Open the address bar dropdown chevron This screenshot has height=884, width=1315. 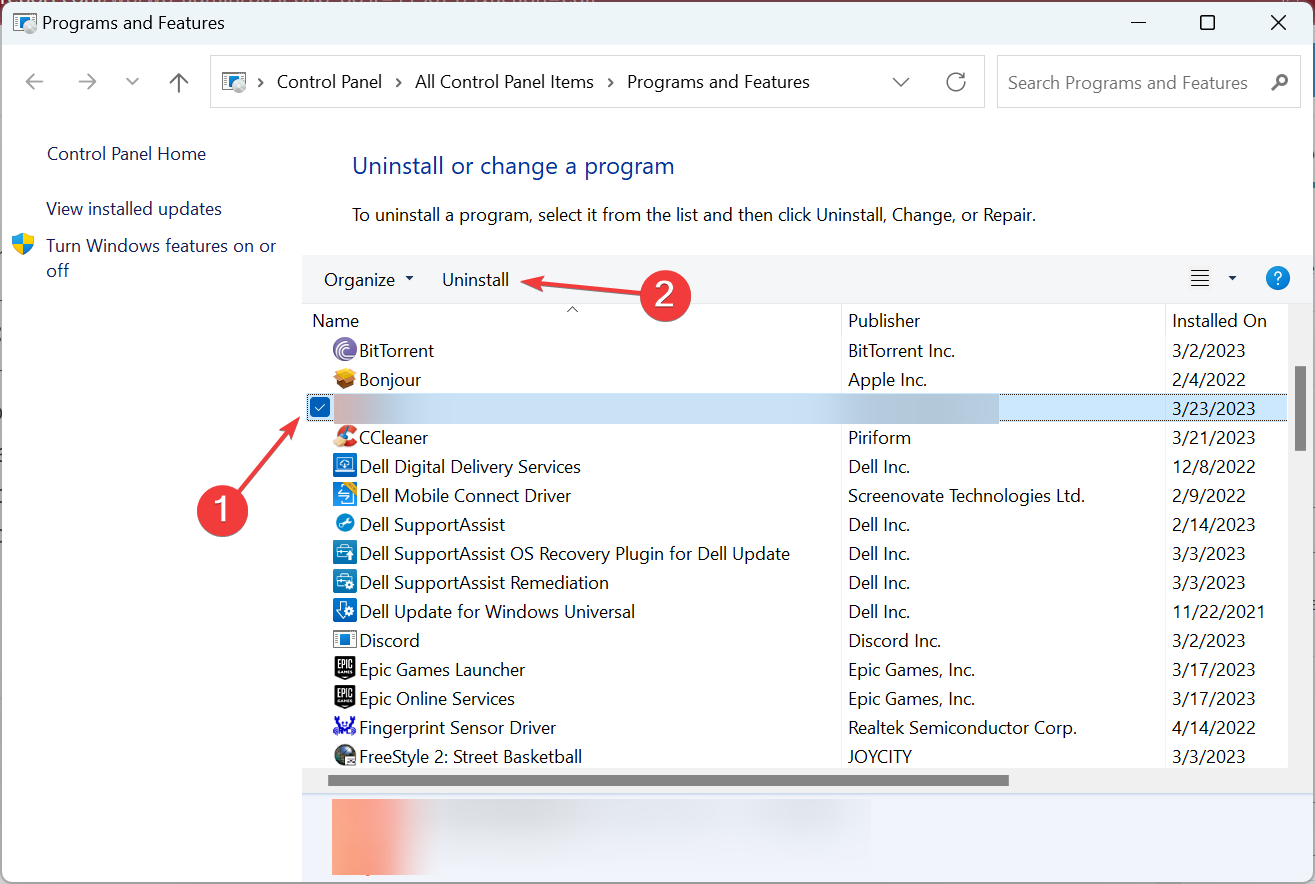[901, 82]
